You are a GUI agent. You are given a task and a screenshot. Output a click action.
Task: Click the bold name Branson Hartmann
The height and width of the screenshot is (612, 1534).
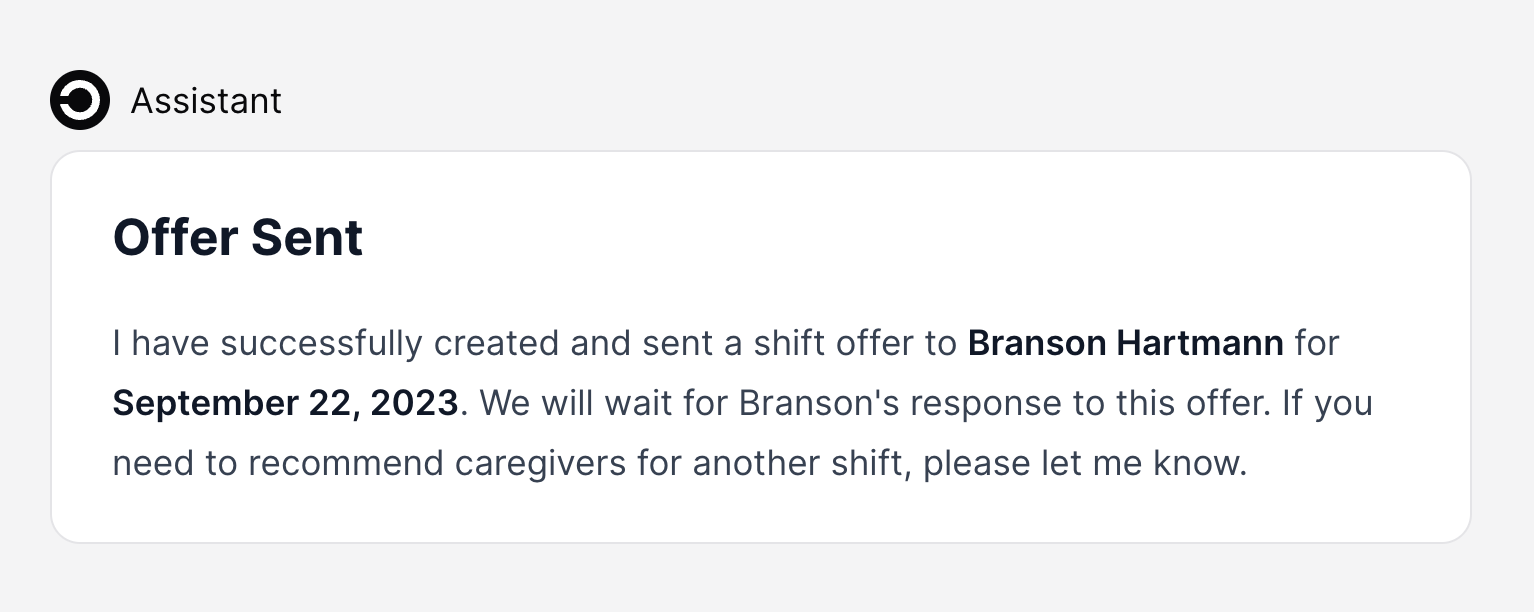[1126, 343]
